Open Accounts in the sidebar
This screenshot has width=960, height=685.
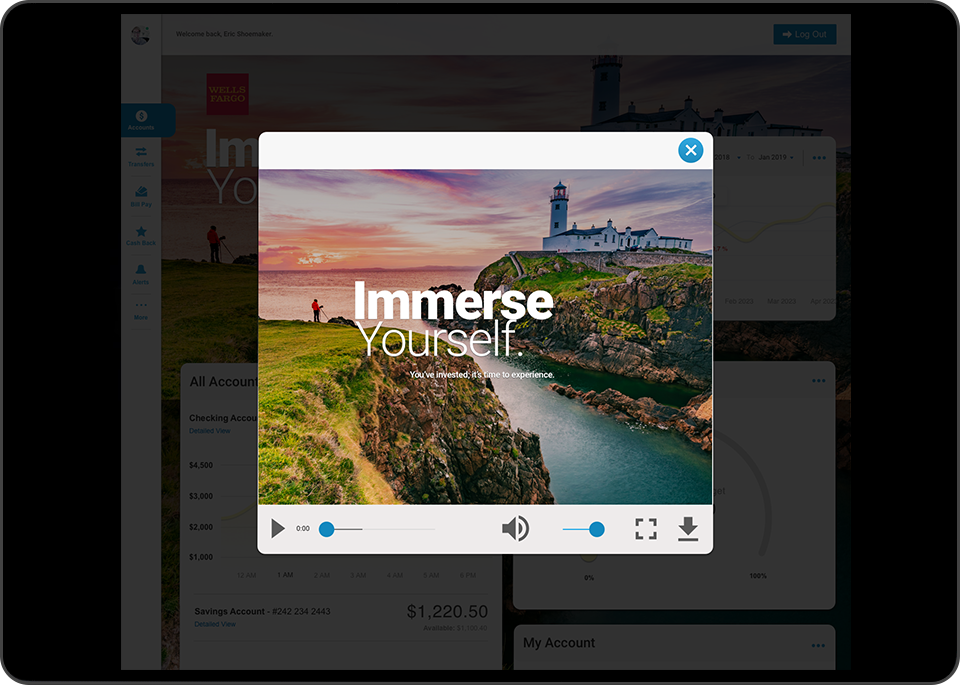(x=141, y=120)
